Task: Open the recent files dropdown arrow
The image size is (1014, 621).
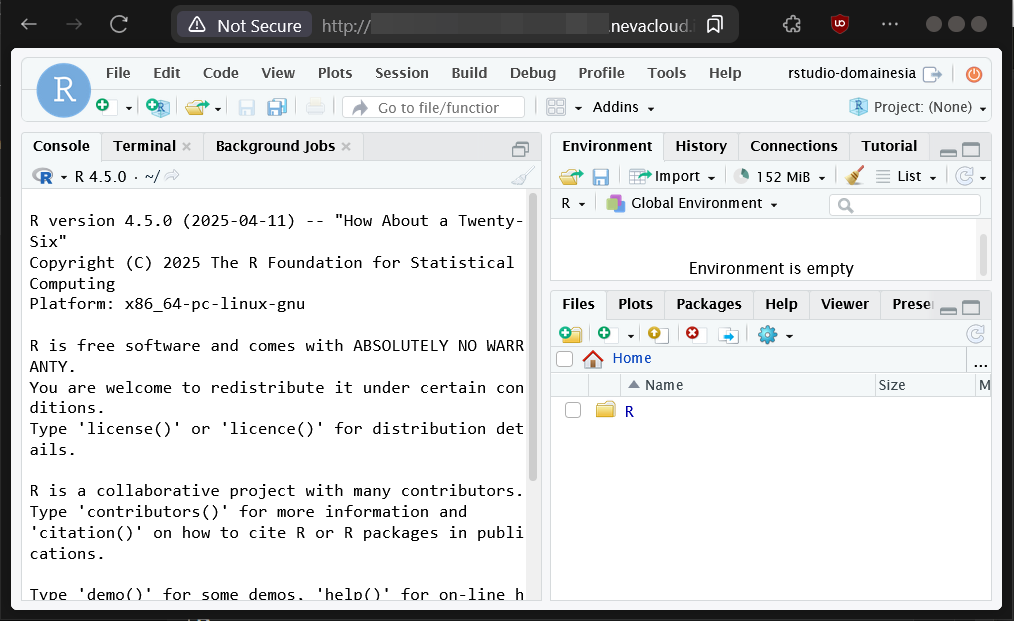Action: click(218, 108)
